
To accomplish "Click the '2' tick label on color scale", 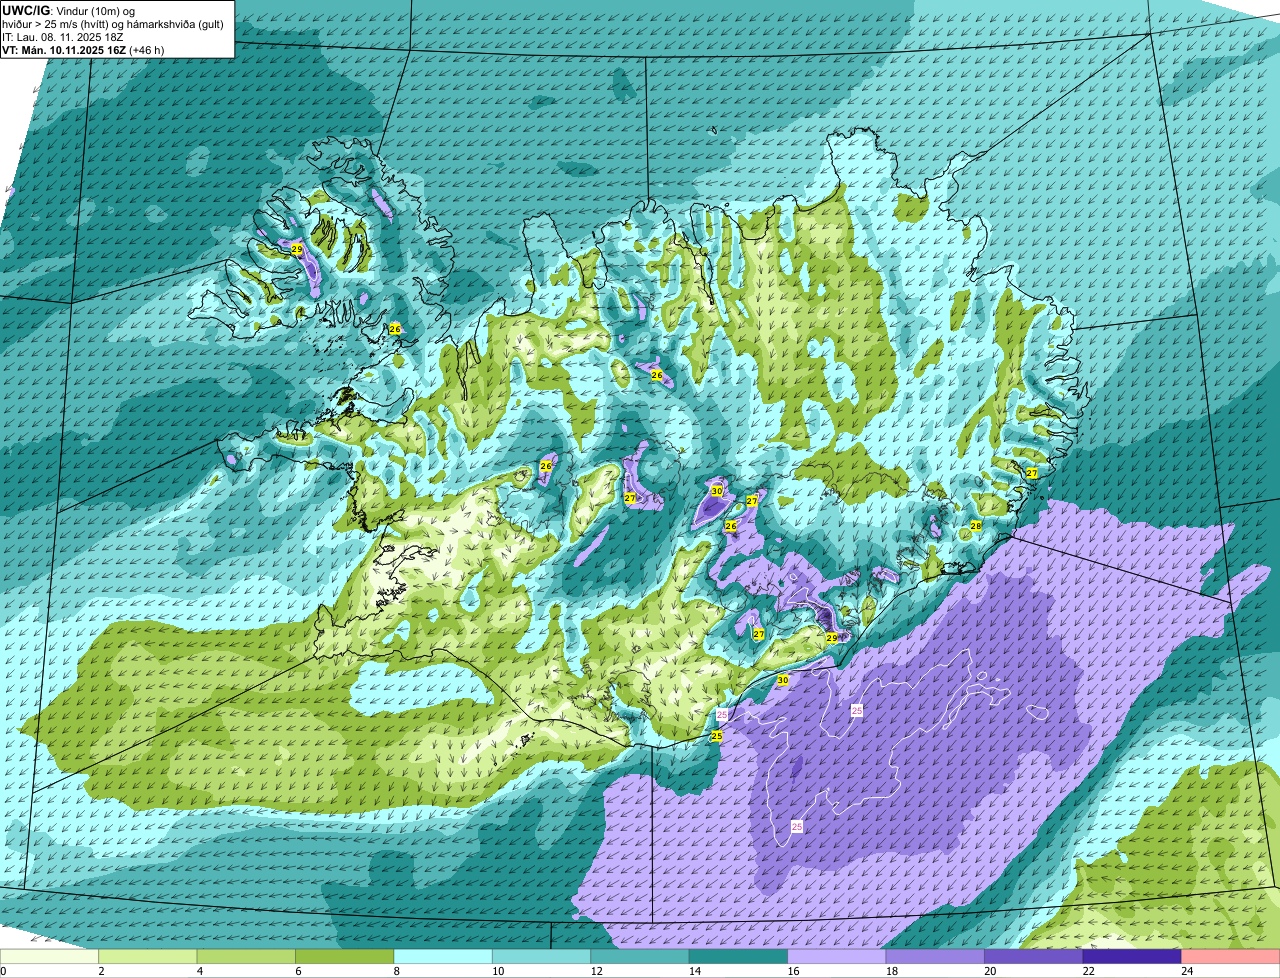I will tap(101, 971).
